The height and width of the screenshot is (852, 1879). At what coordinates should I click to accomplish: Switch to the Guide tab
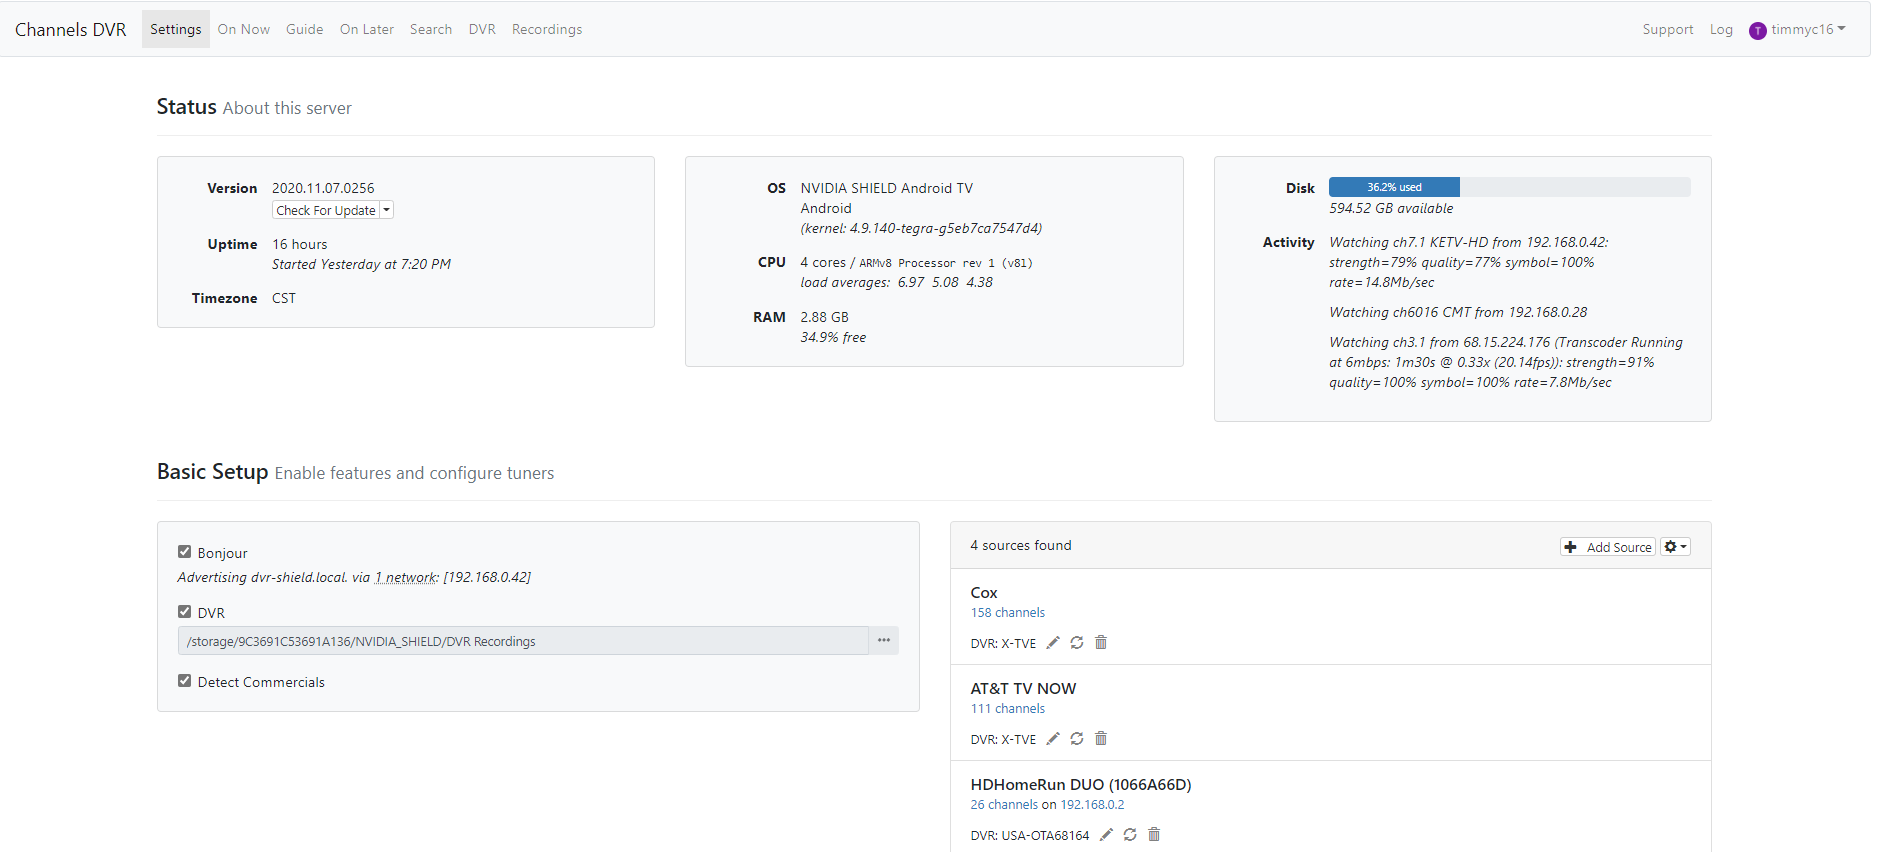(x=304, y=30)
